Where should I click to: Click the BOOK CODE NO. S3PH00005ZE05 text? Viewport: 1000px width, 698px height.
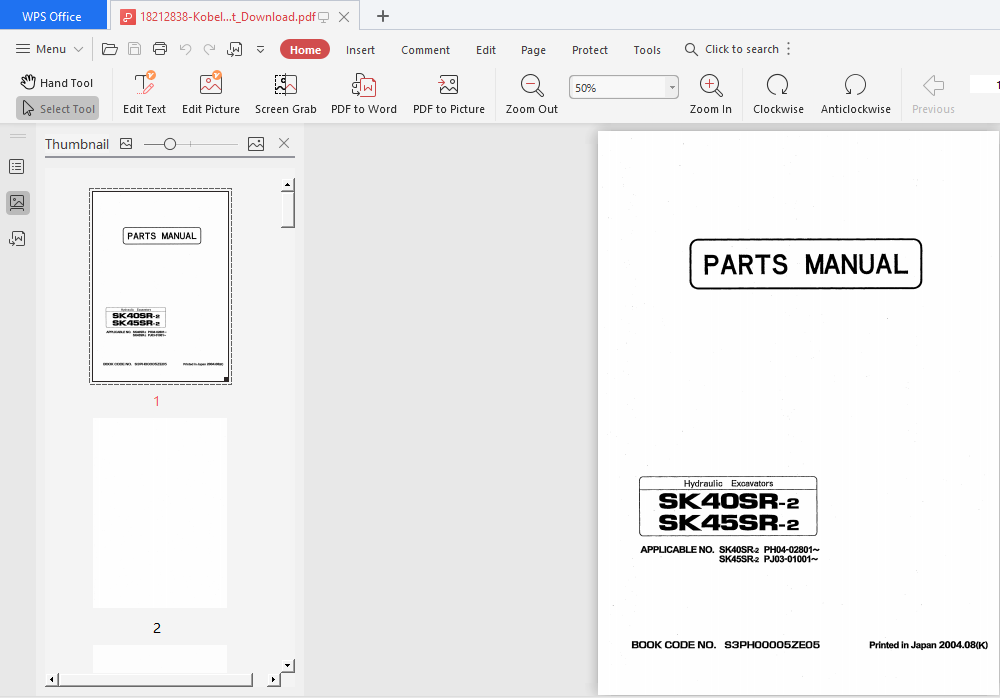725,645
